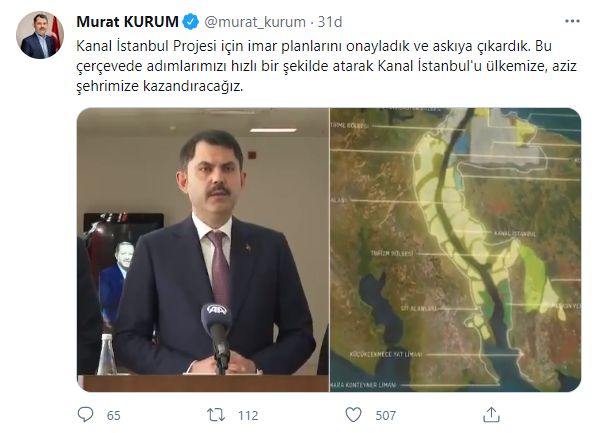Click Küçükçekmece Yat Limanı map label
This screenshot has height=433, width=595.
tap(386, 354)
